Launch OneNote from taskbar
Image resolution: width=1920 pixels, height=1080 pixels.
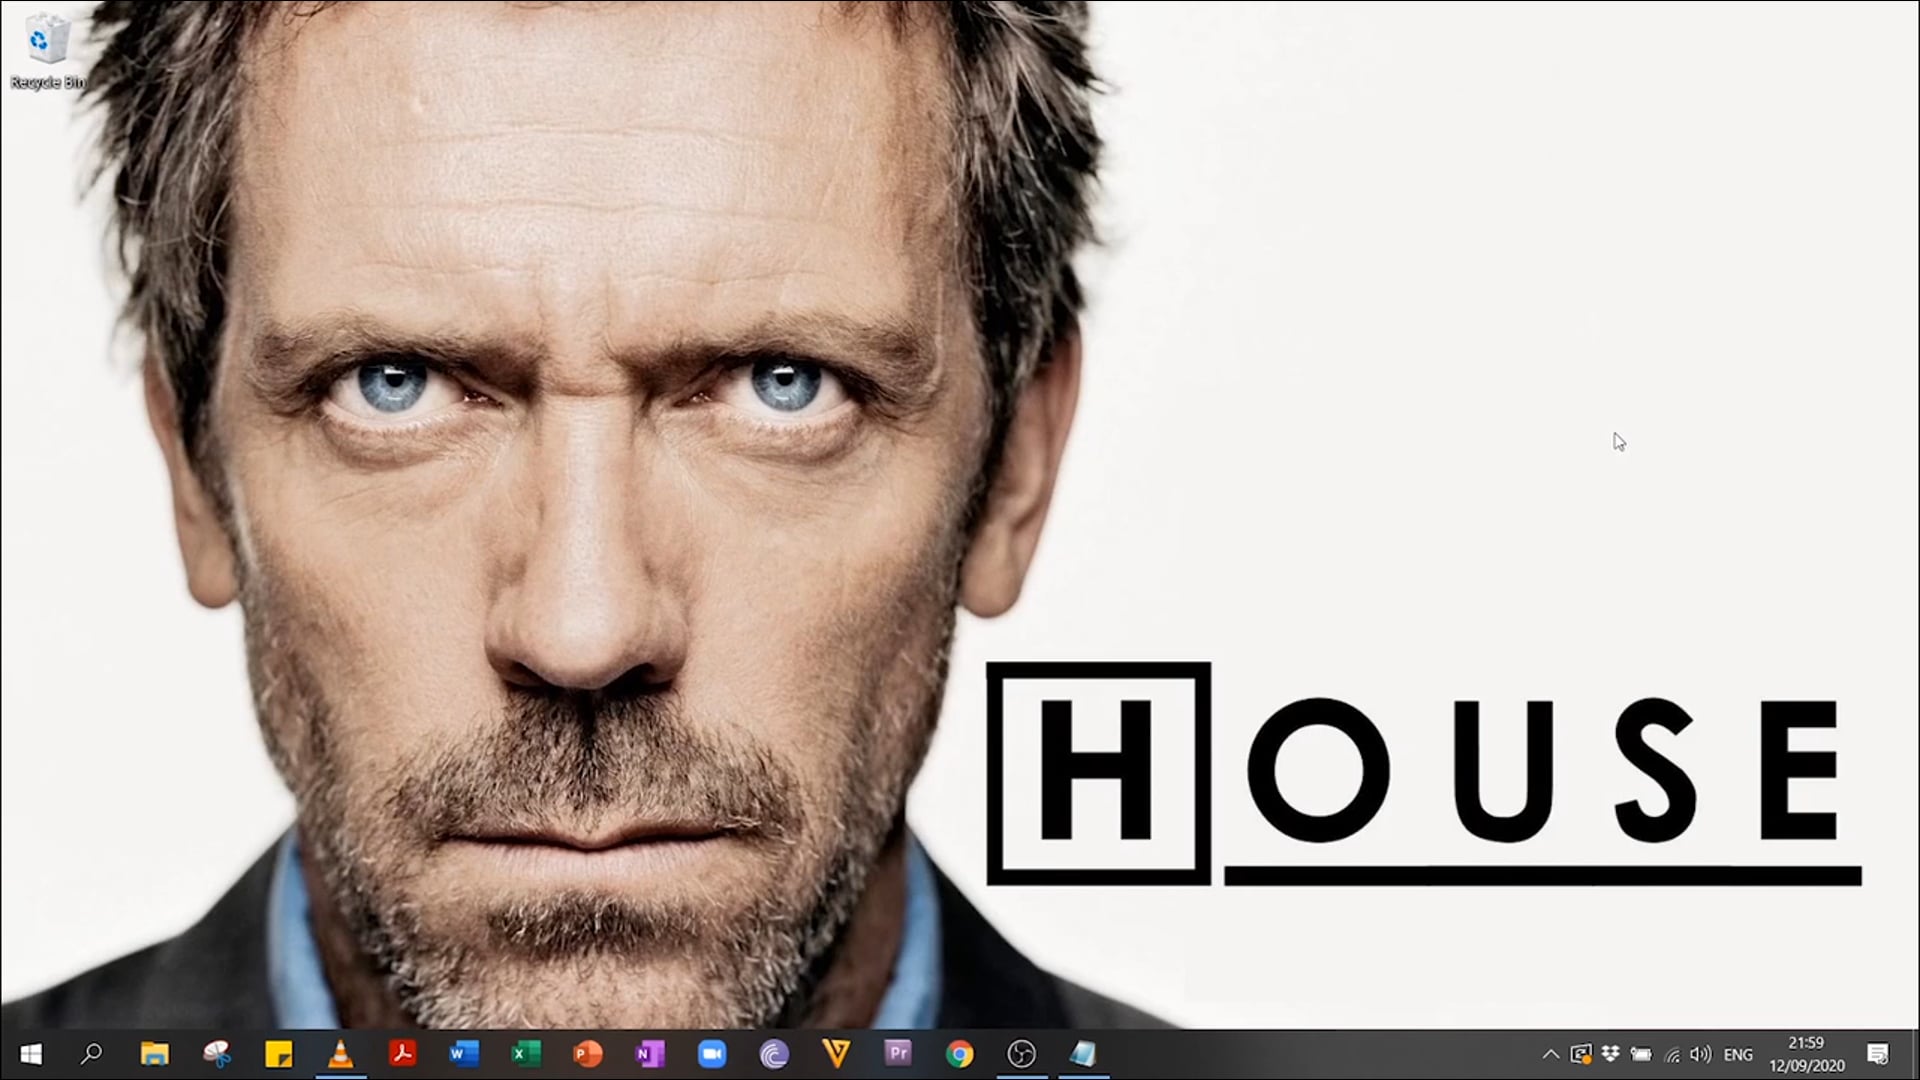(x=650, y=1054)
